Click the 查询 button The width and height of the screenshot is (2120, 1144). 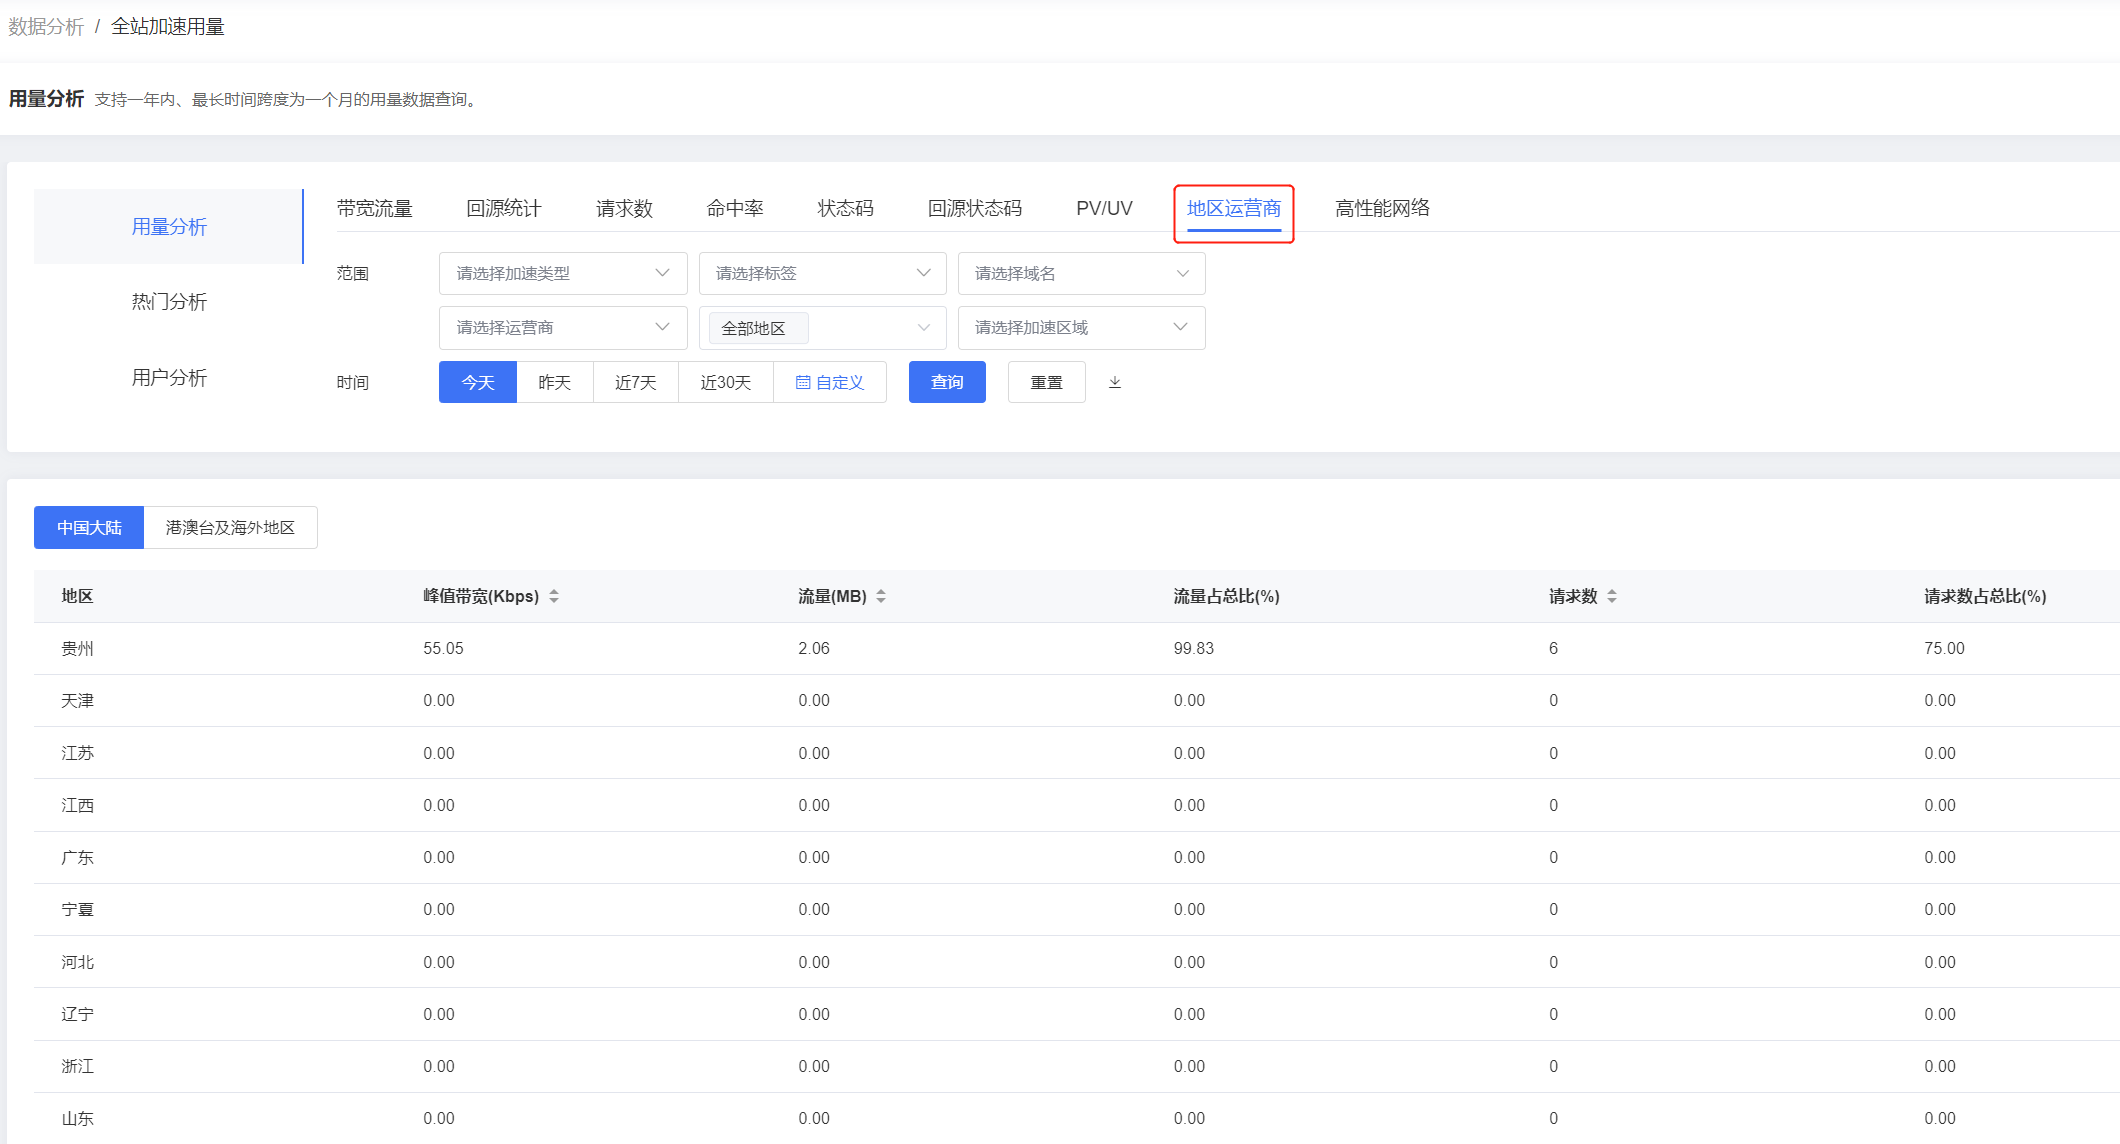click(x=947, y=382)
